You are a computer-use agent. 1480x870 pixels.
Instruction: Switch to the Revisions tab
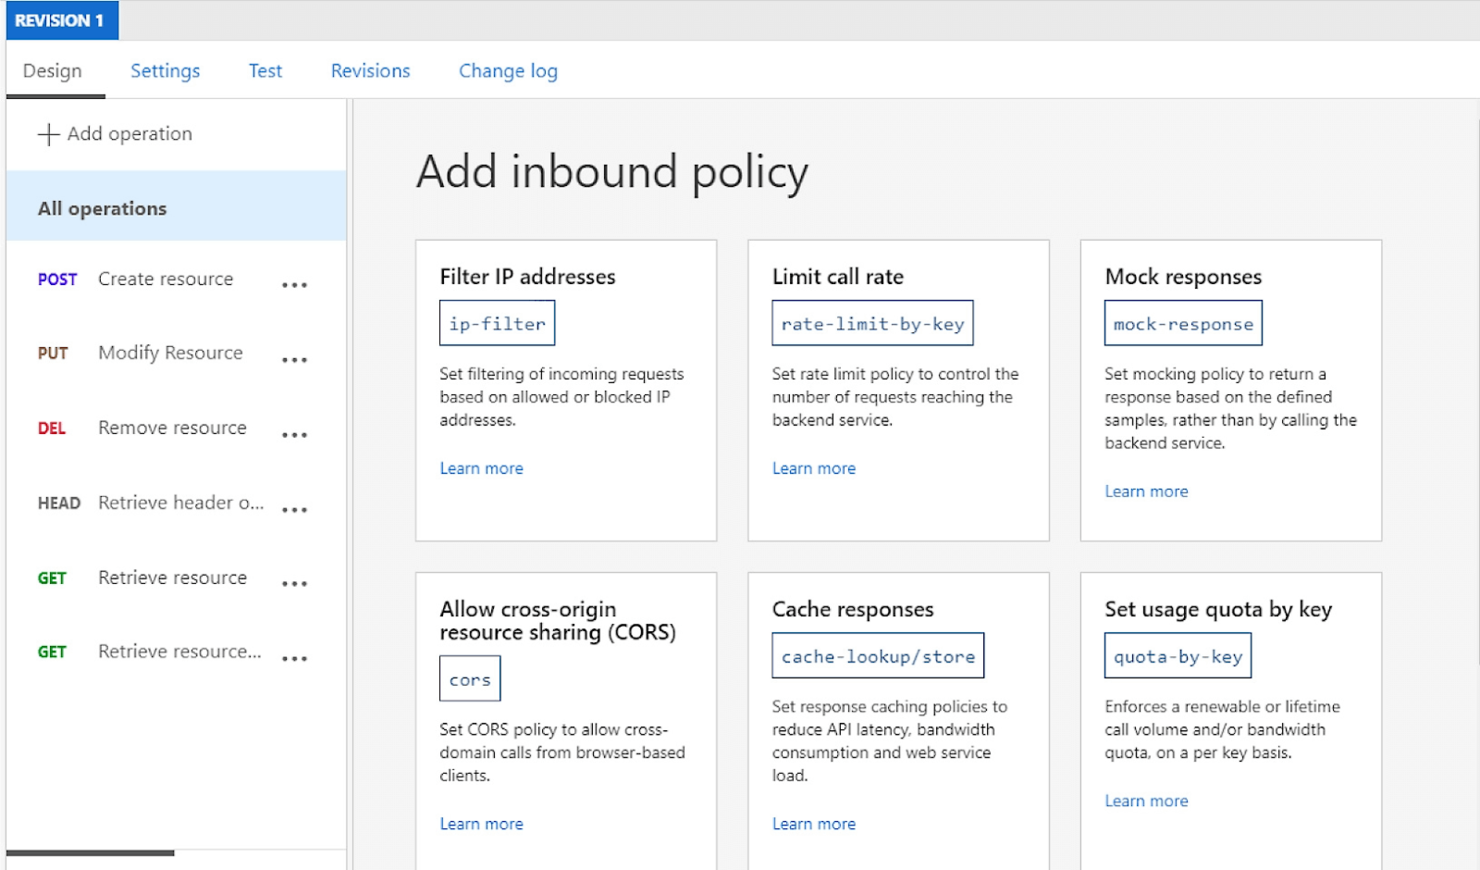370,70
